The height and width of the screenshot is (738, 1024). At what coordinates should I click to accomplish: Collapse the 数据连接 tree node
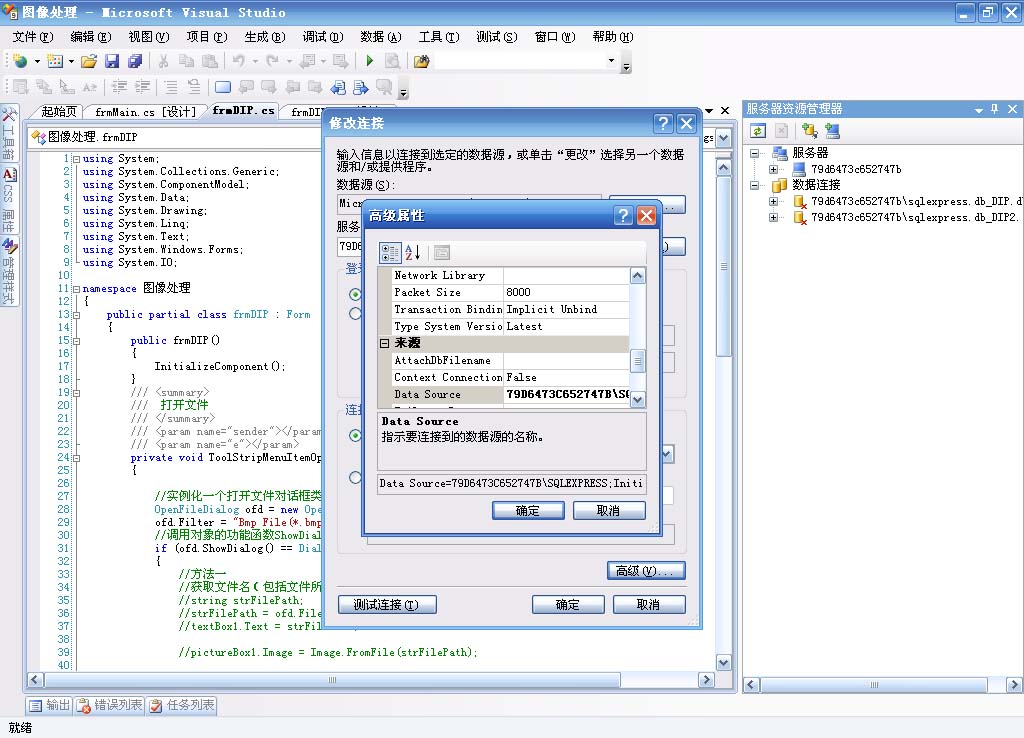pos(754,185)
